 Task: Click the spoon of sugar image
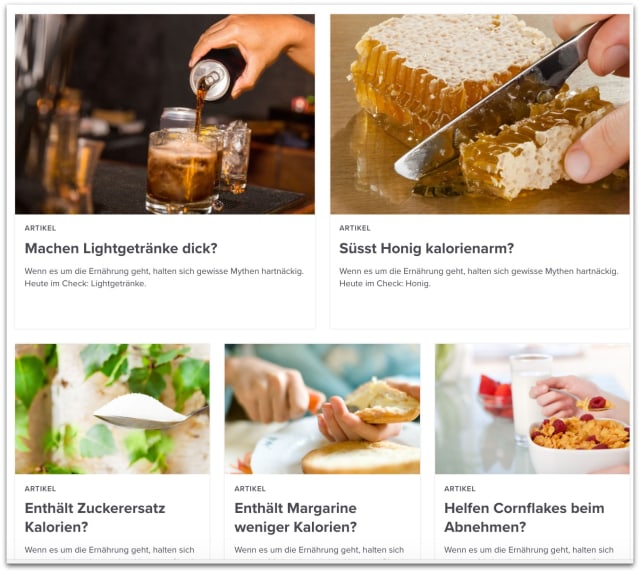pyautogui.click(x=112, y=409)
